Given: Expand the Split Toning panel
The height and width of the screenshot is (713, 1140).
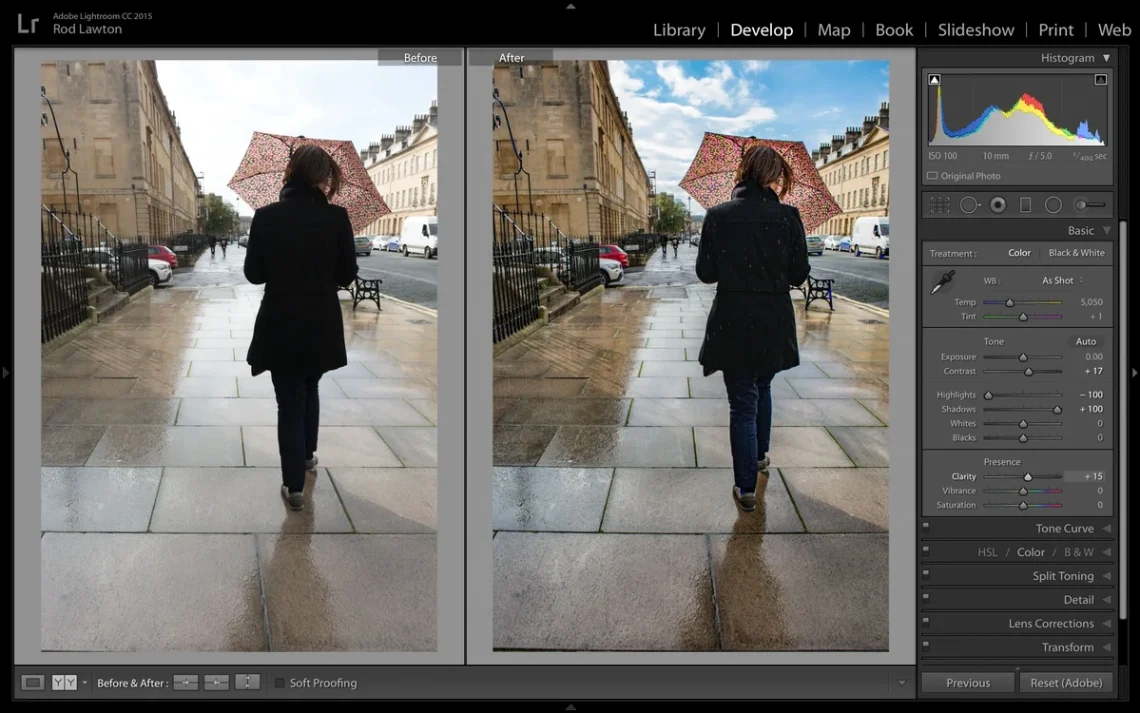Looking at the screenshot, I should (1107, 576).
